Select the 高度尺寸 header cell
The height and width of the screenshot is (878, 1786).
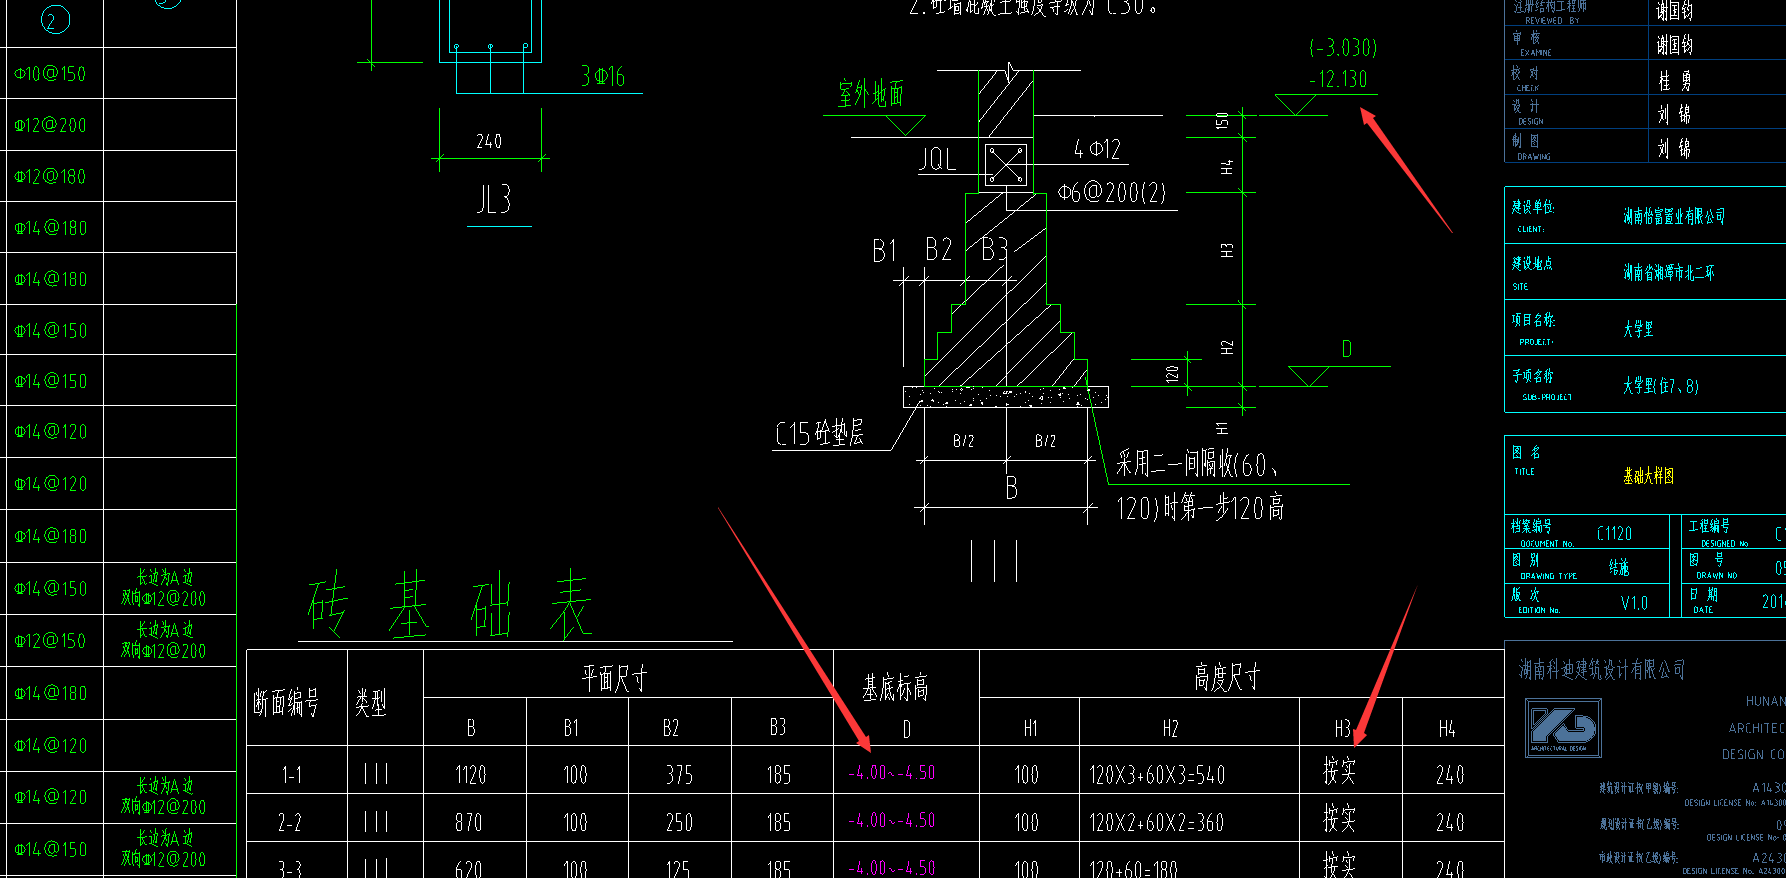pyautogui.click(x=1227, y=677)
